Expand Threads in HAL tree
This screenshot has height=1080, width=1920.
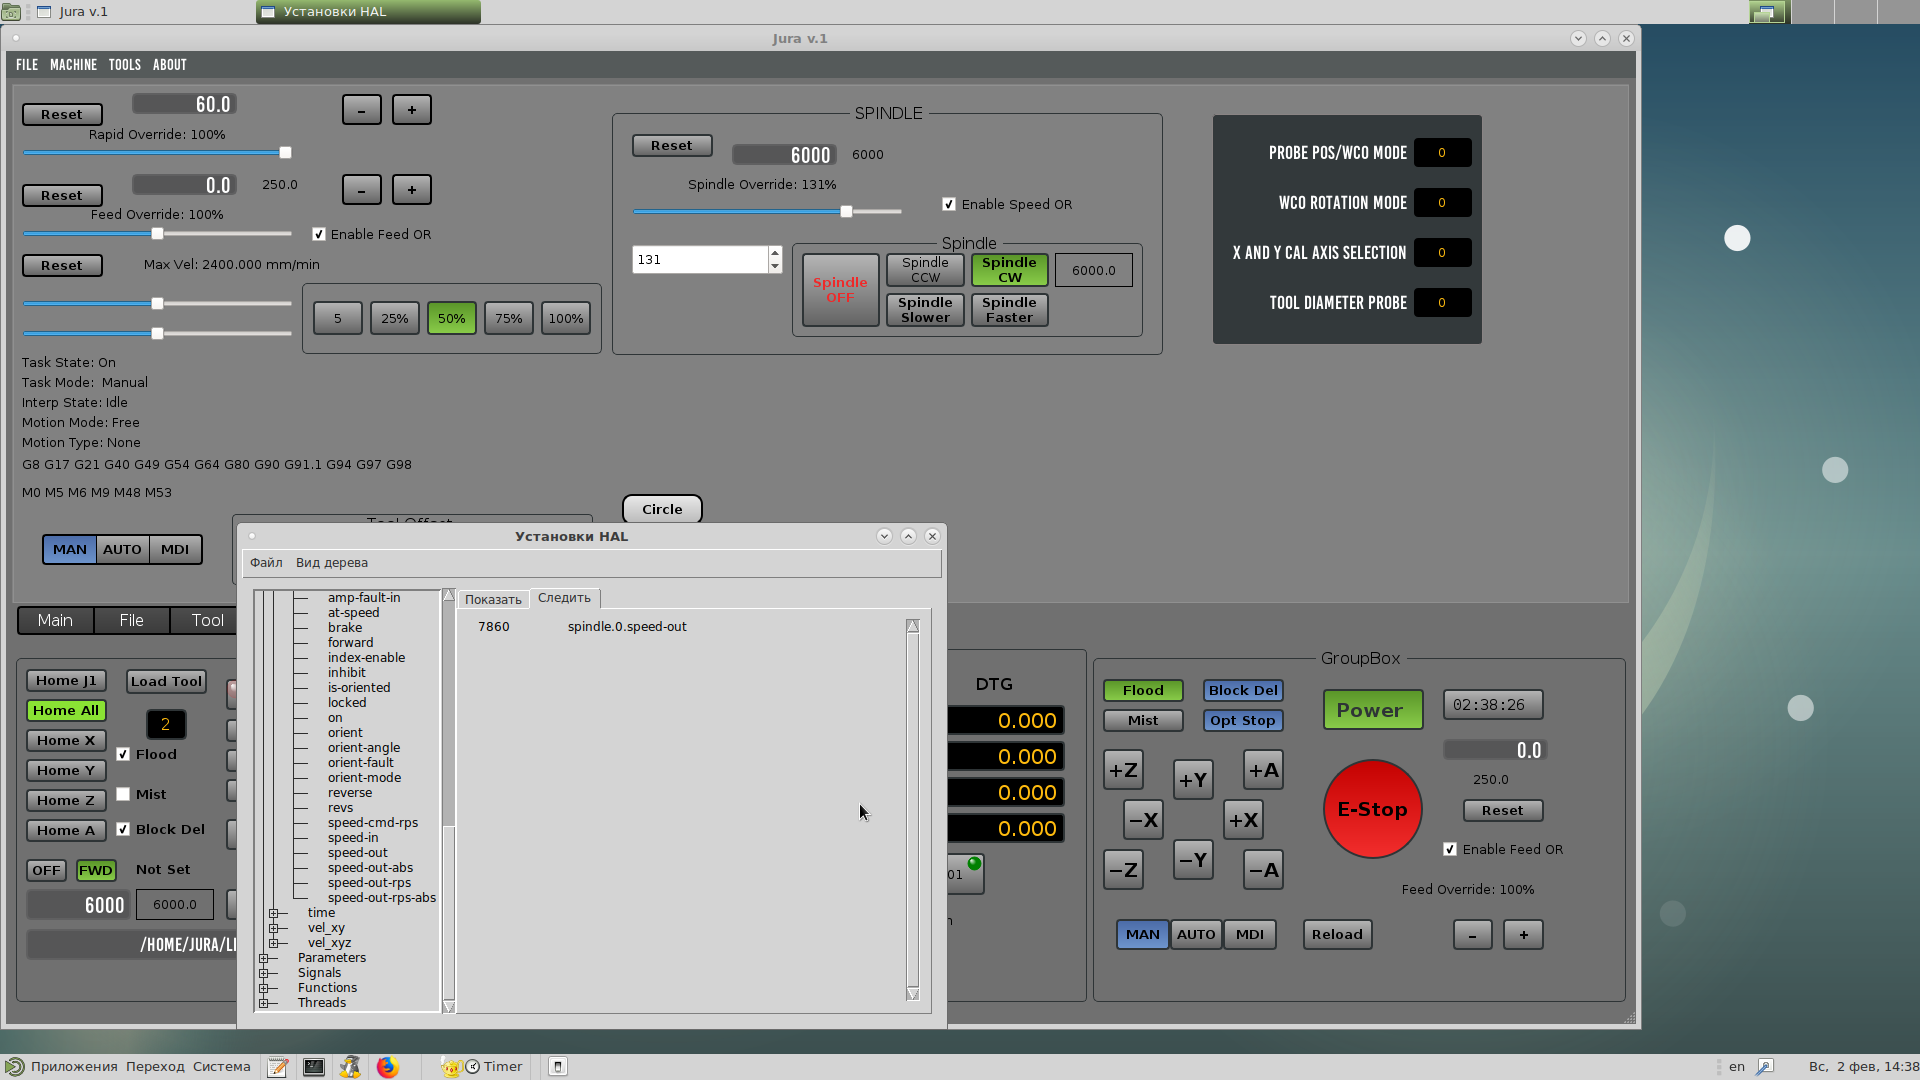point(263,1003)
